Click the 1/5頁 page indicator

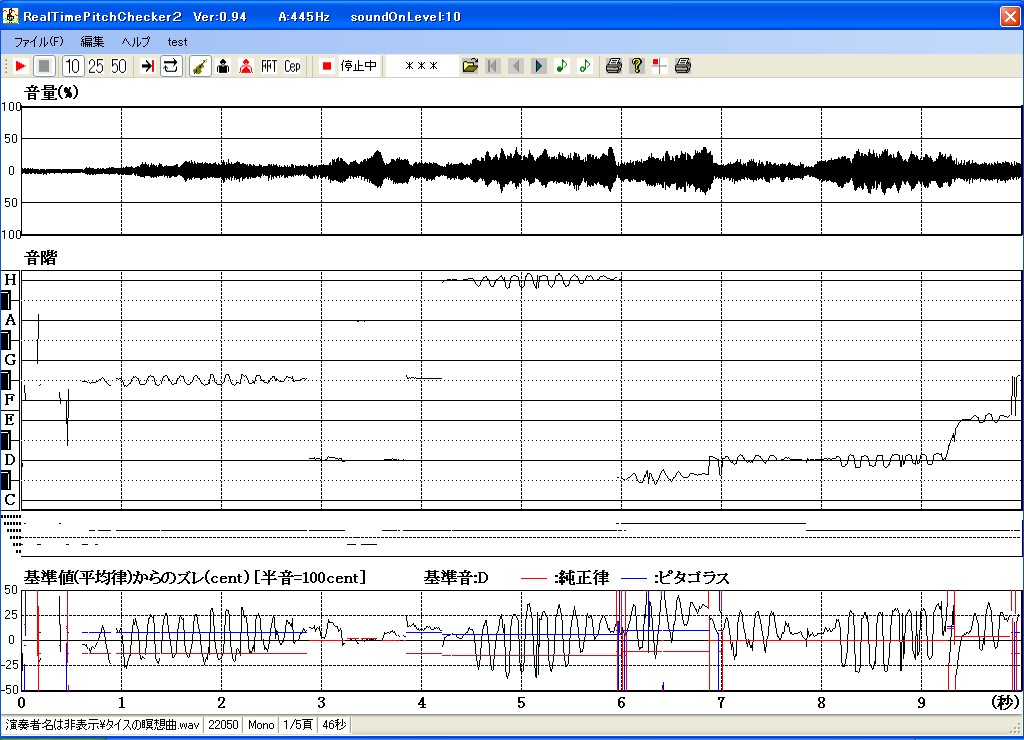pos(298,725)
